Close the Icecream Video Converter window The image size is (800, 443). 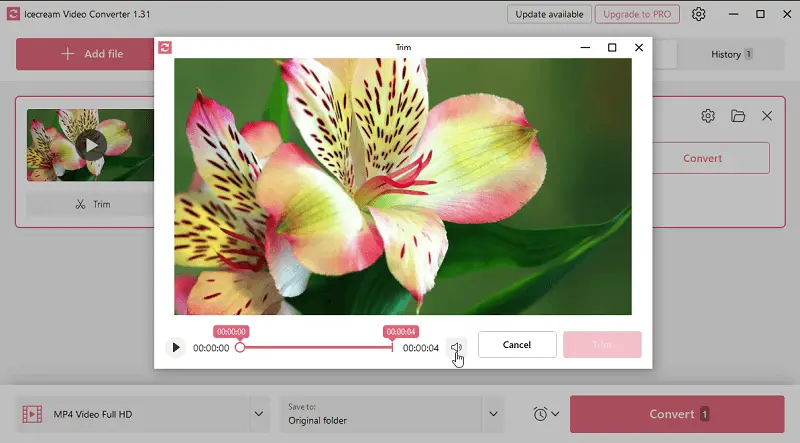pyautogui.click(x=787, y=14)
